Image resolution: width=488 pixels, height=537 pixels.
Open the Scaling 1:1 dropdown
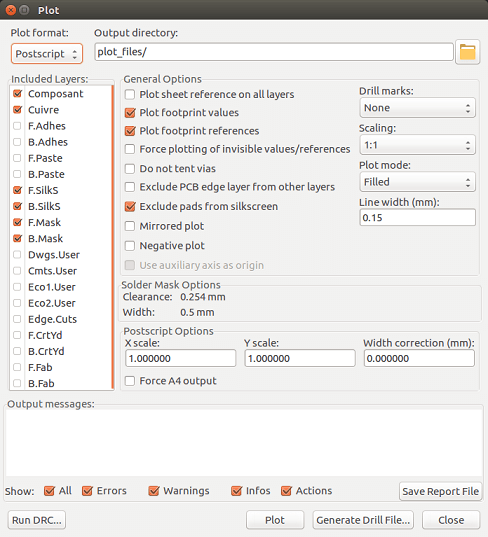pyautogui.click(x=417, y=145)
